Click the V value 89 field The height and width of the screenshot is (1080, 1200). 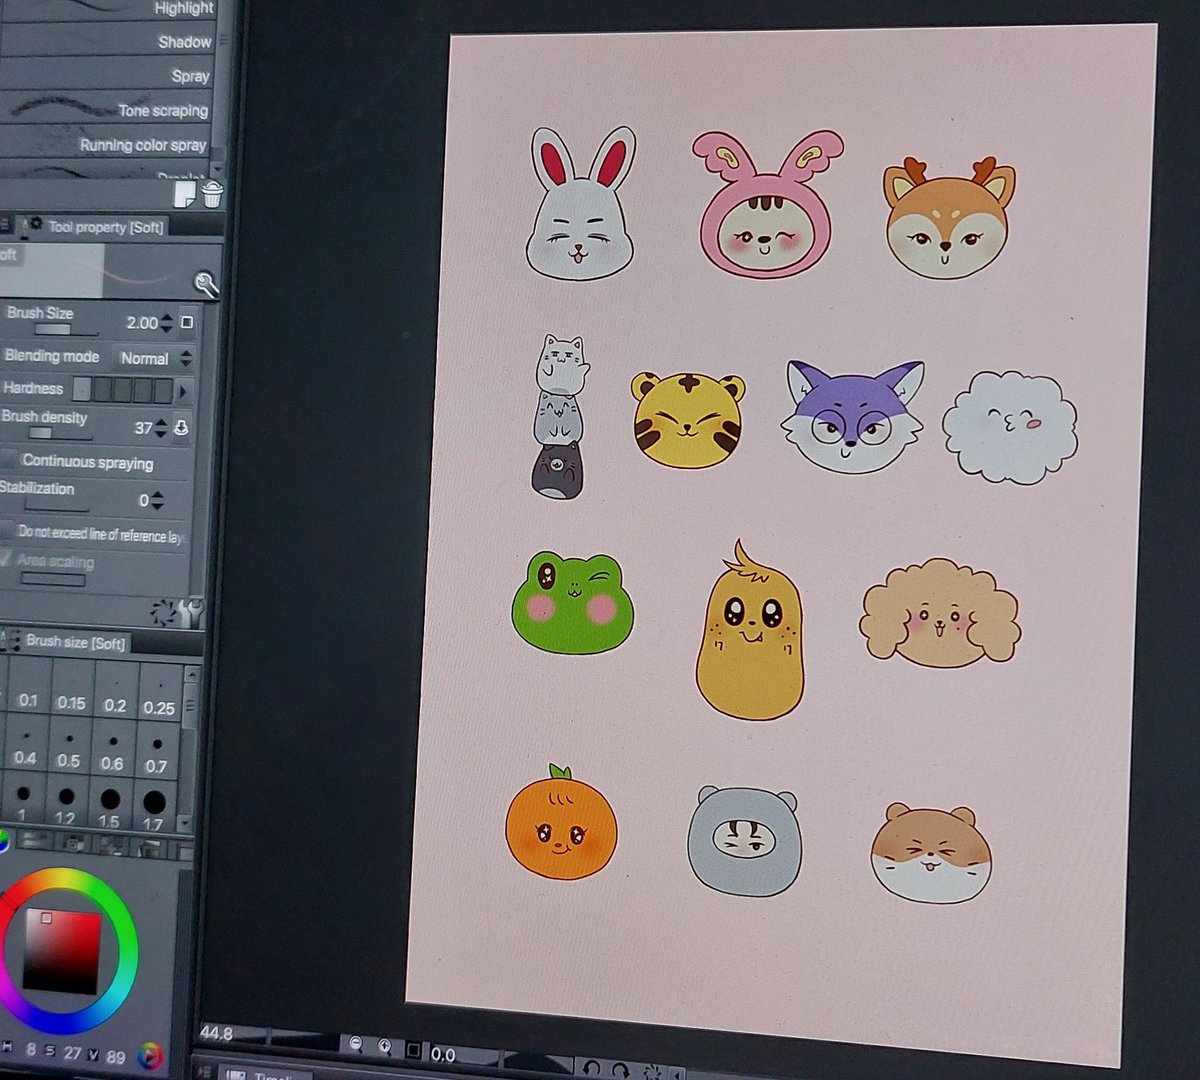(116, 1056)
